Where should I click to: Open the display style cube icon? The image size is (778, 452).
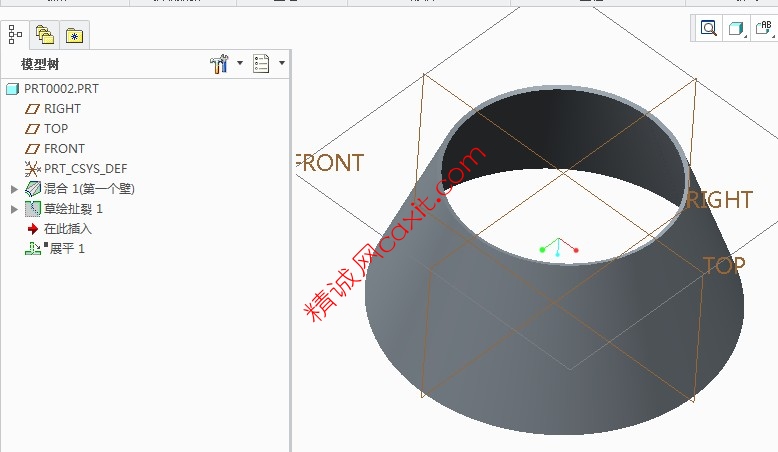click(736, 28)
